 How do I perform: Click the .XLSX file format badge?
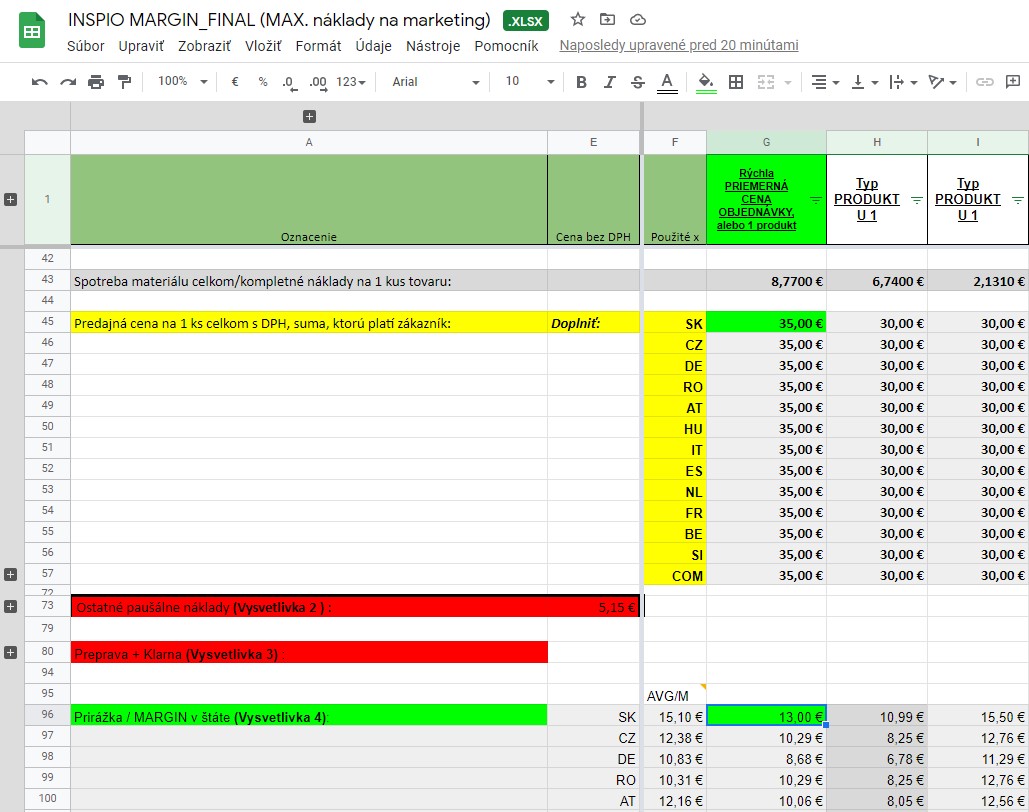tap(526, 21)
